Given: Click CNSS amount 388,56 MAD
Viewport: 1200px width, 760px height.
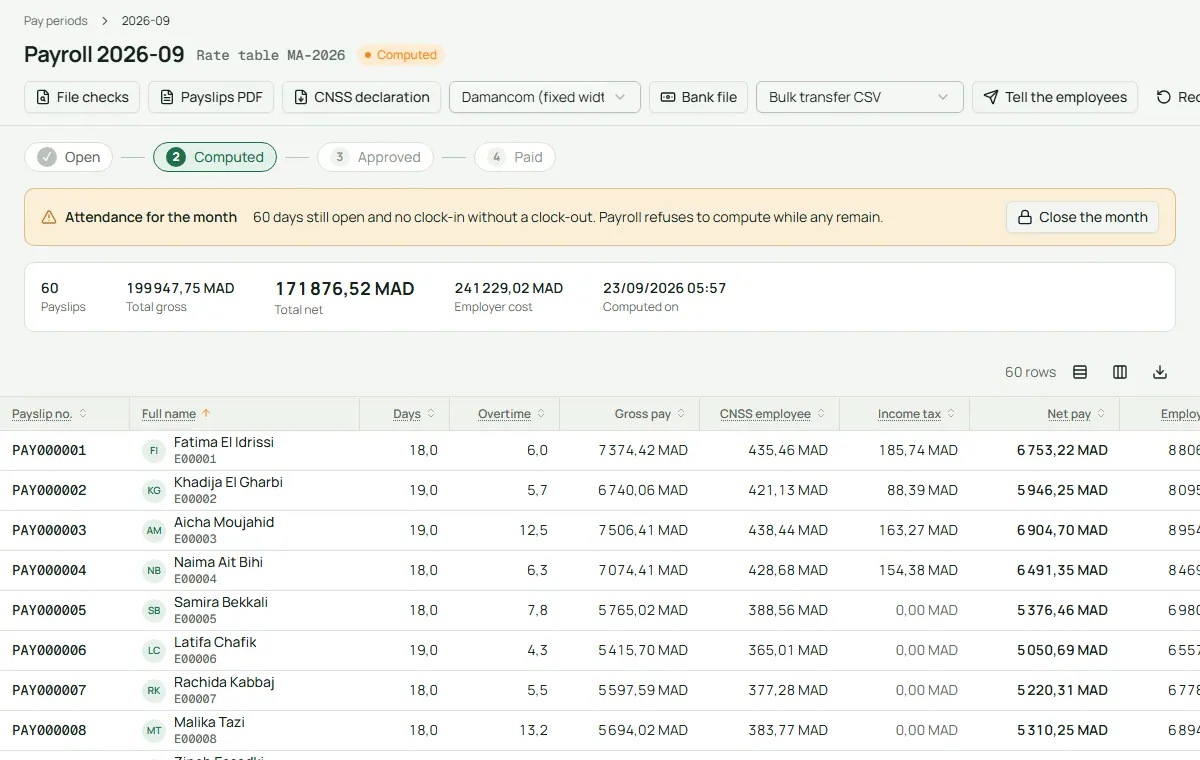Looking at the screenshot, I should (788, 611).
